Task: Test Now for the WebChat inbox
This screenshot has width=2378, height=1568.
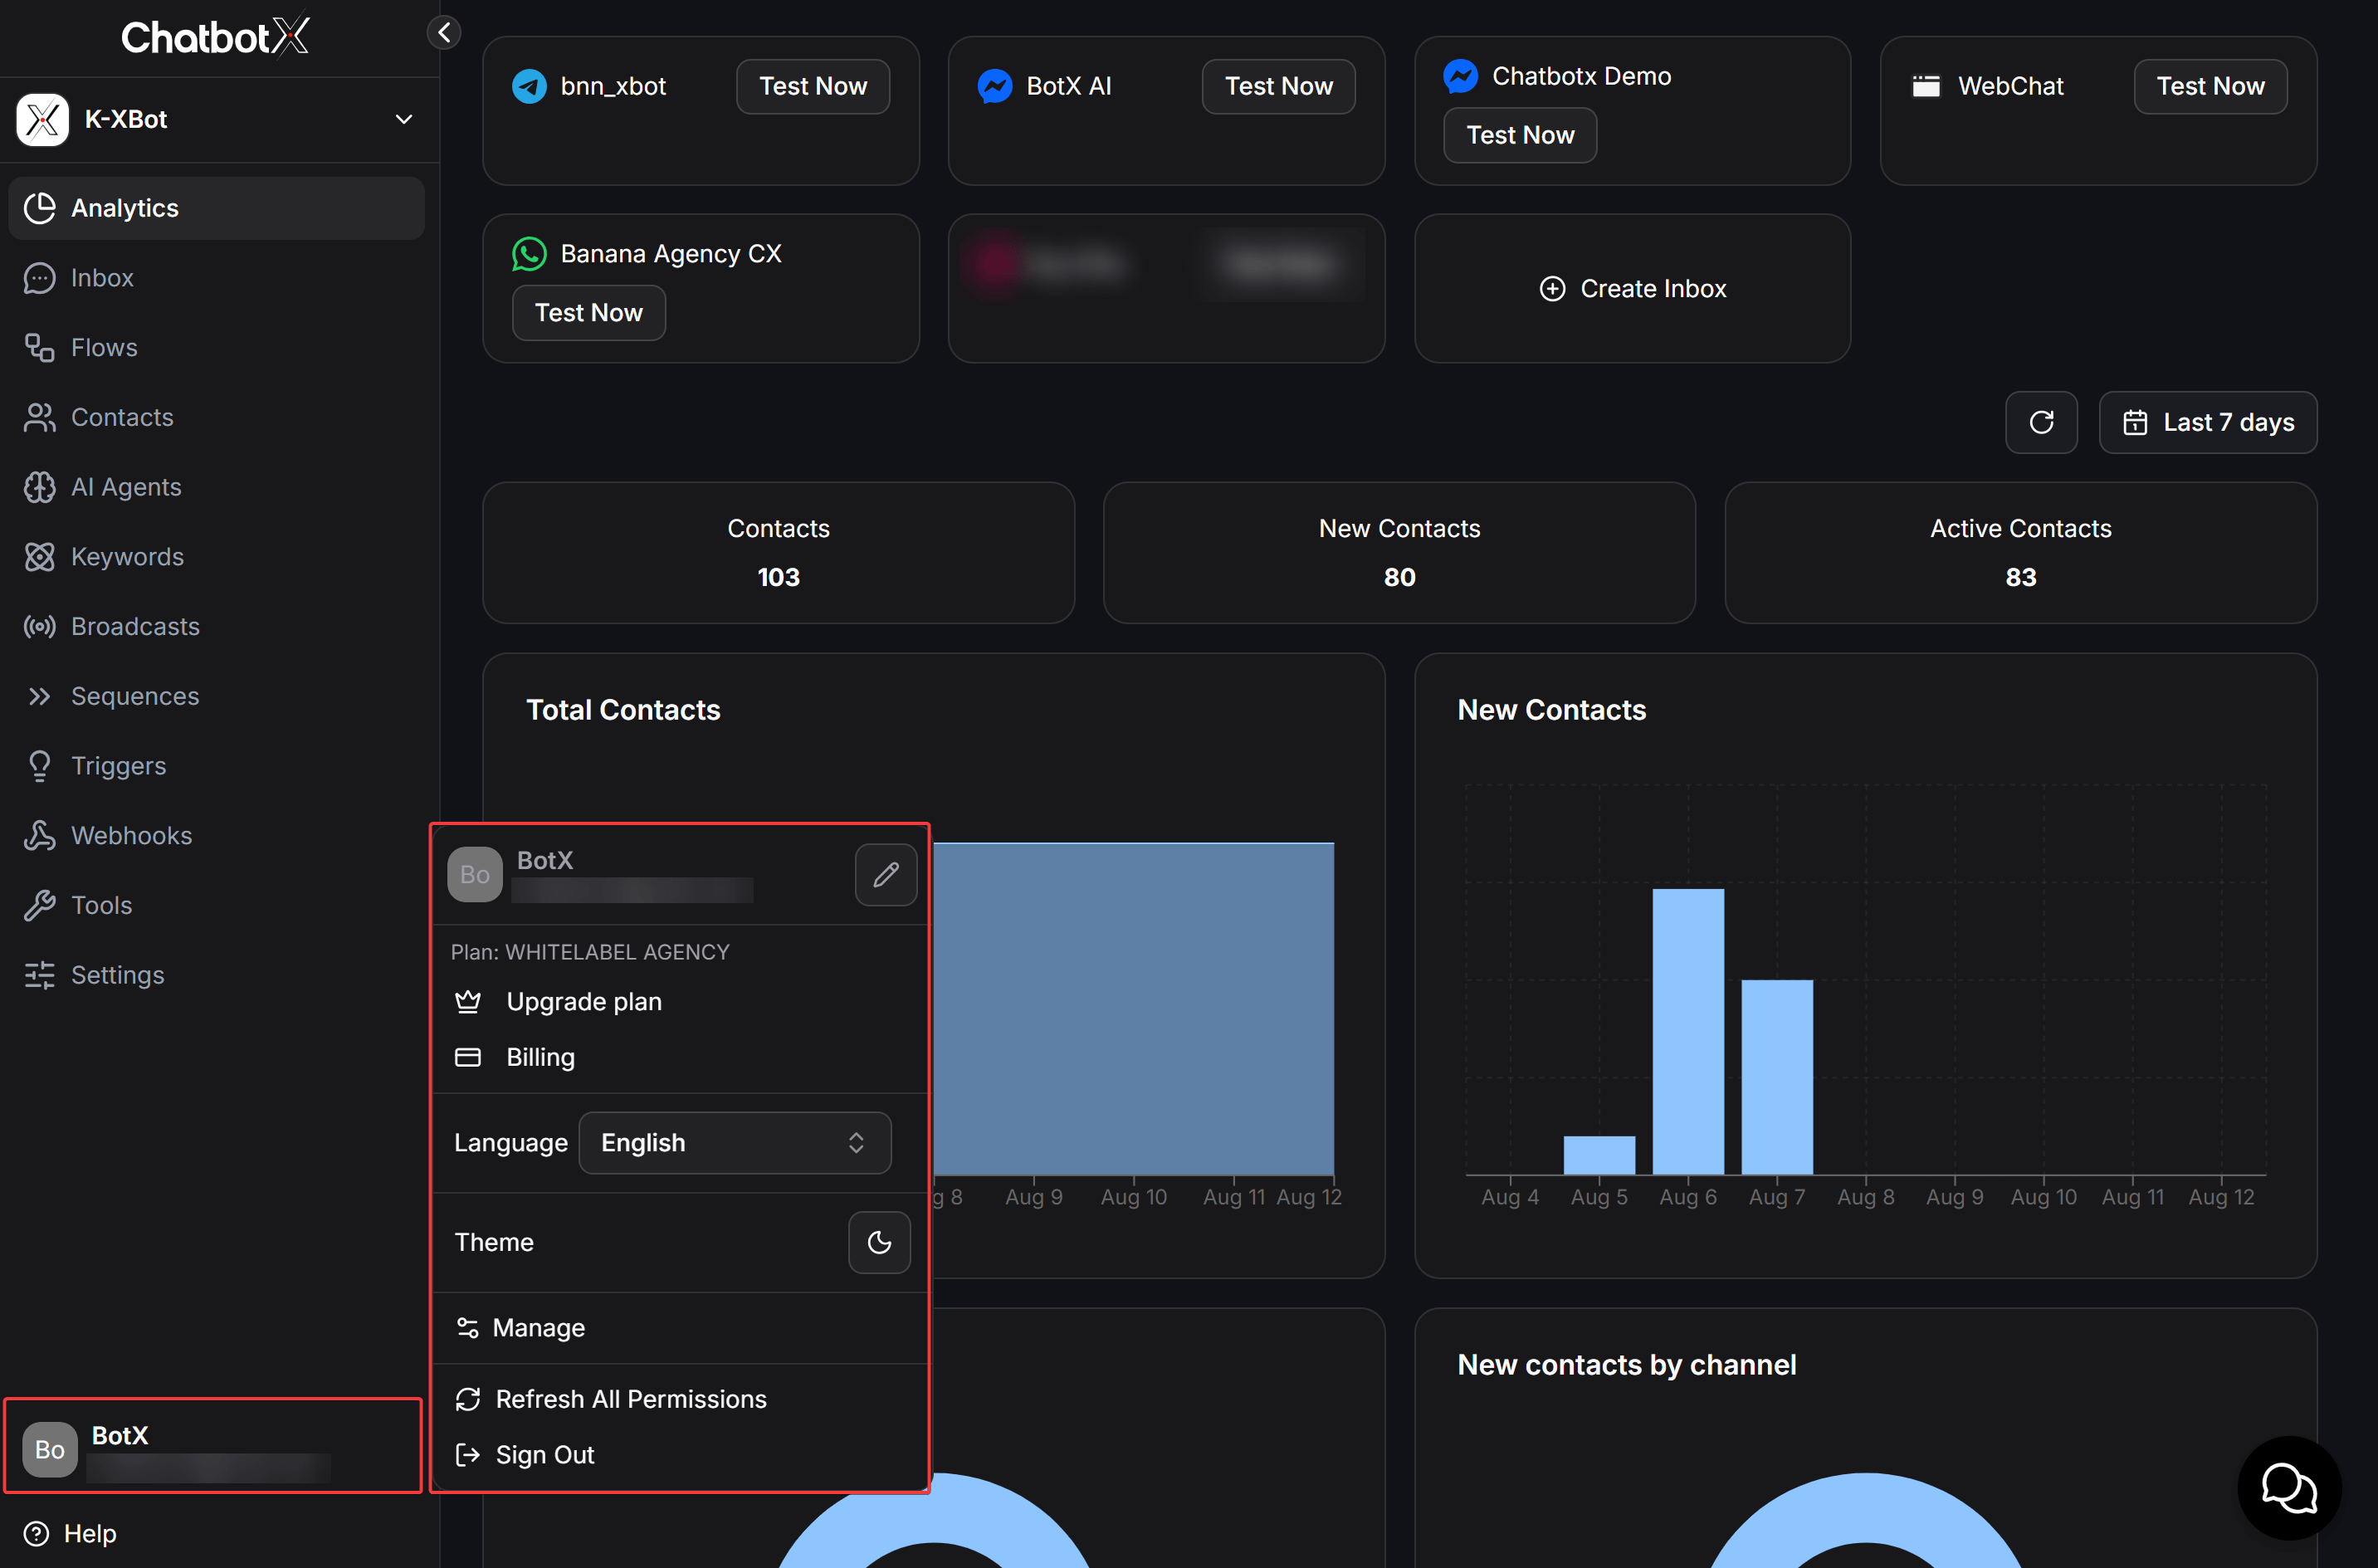Action: (2210, 86)
